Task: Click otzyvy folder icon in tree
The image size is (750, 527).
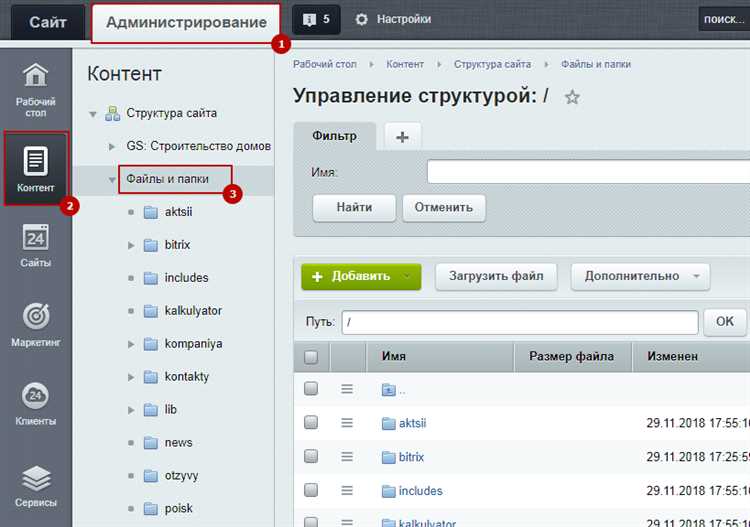Action: click(151, 476)
